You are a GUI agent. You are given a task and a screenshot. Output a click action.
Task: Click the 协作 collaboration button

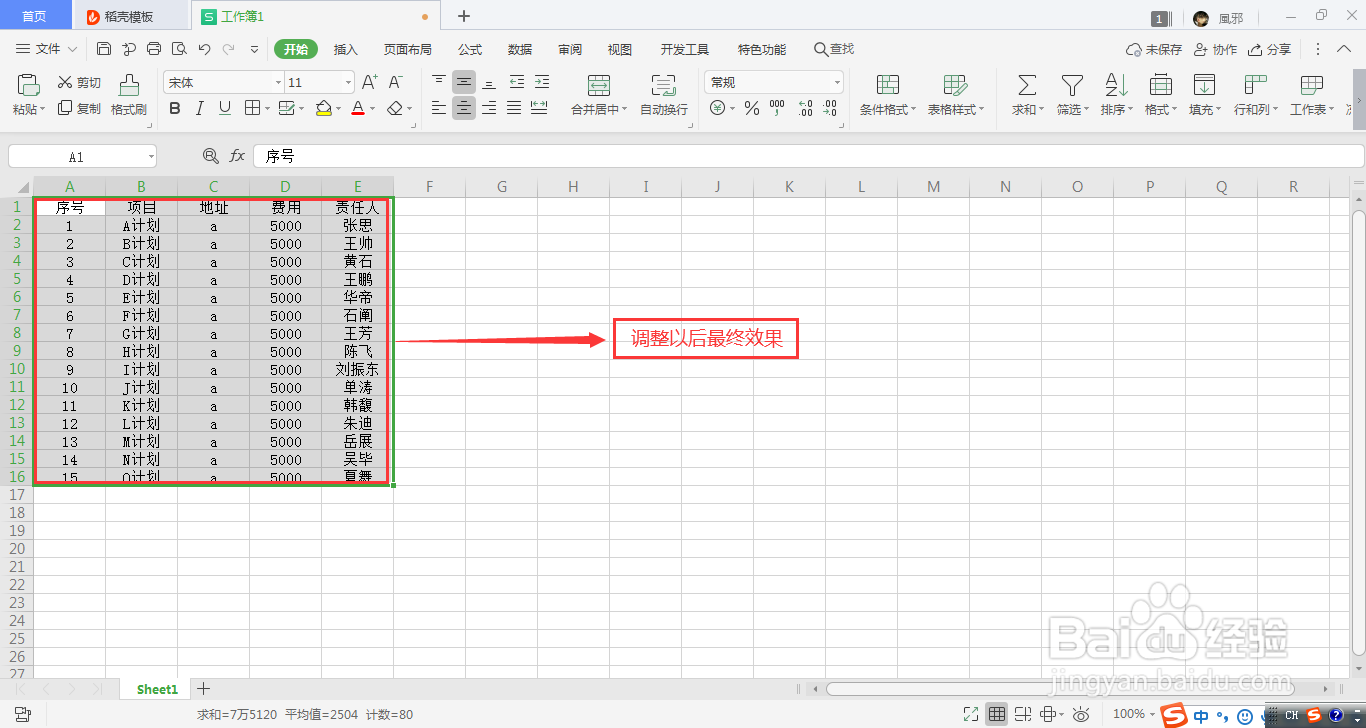click(1215, 48)
